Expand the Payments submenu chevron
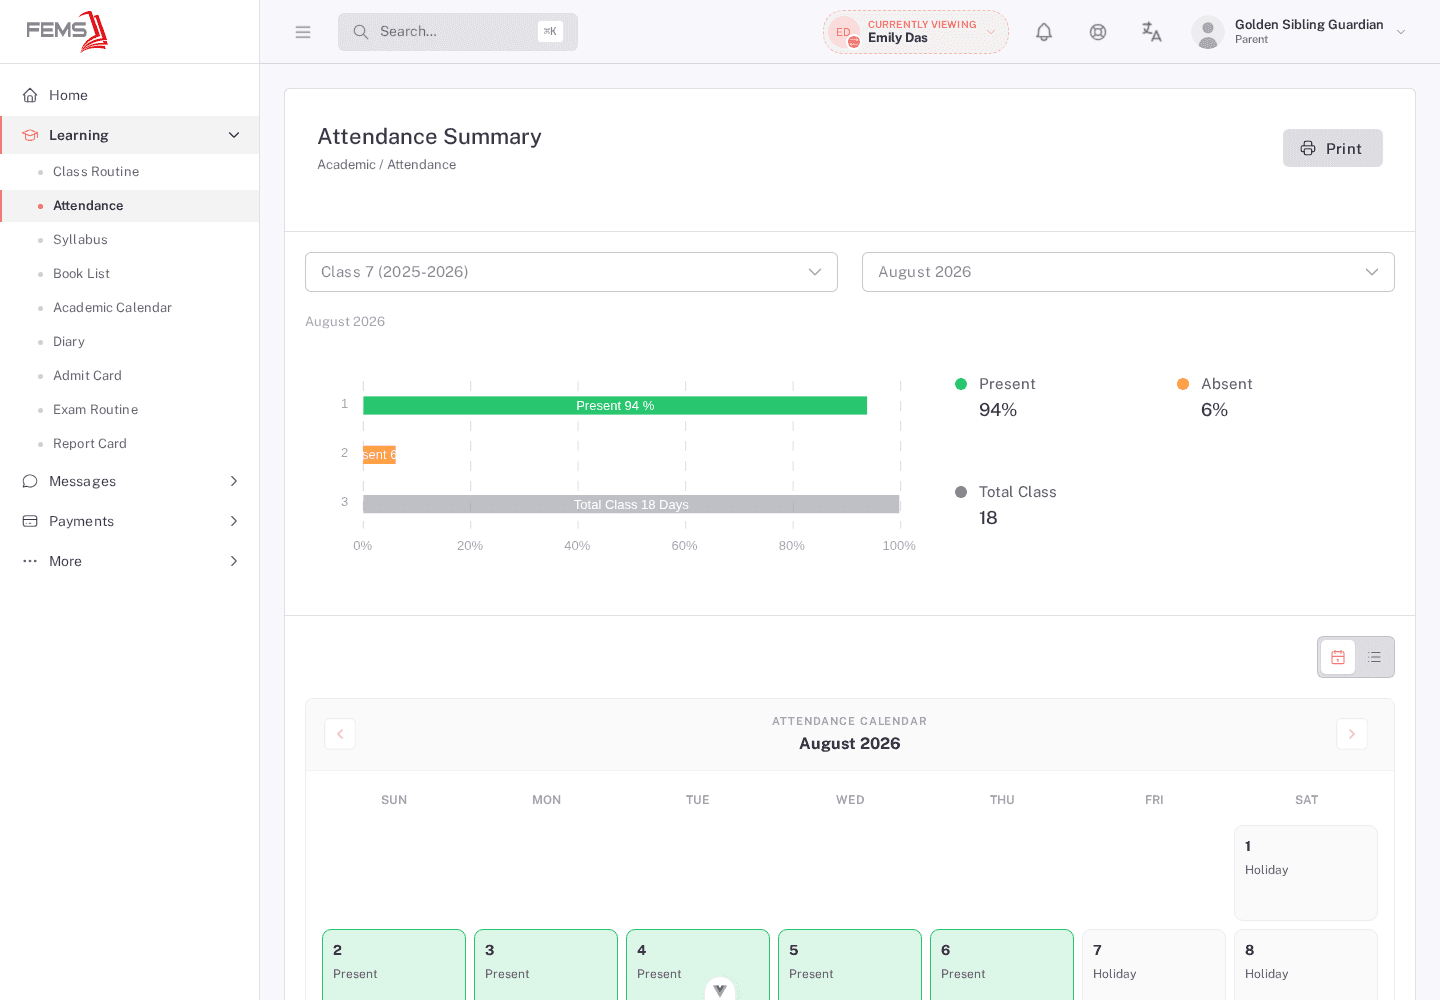This screenshot has width=1440, height=1000. (x=234, y=521)
